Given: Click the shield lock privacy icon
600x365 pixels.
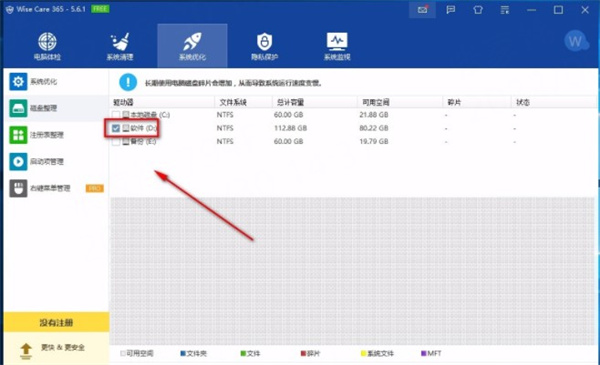Looking at the screenshot, I should pos(264,41).
